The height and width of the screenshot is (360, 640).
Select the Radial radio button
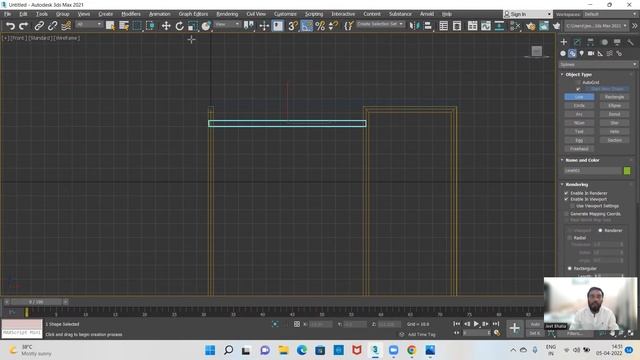[x=570, y=238]
